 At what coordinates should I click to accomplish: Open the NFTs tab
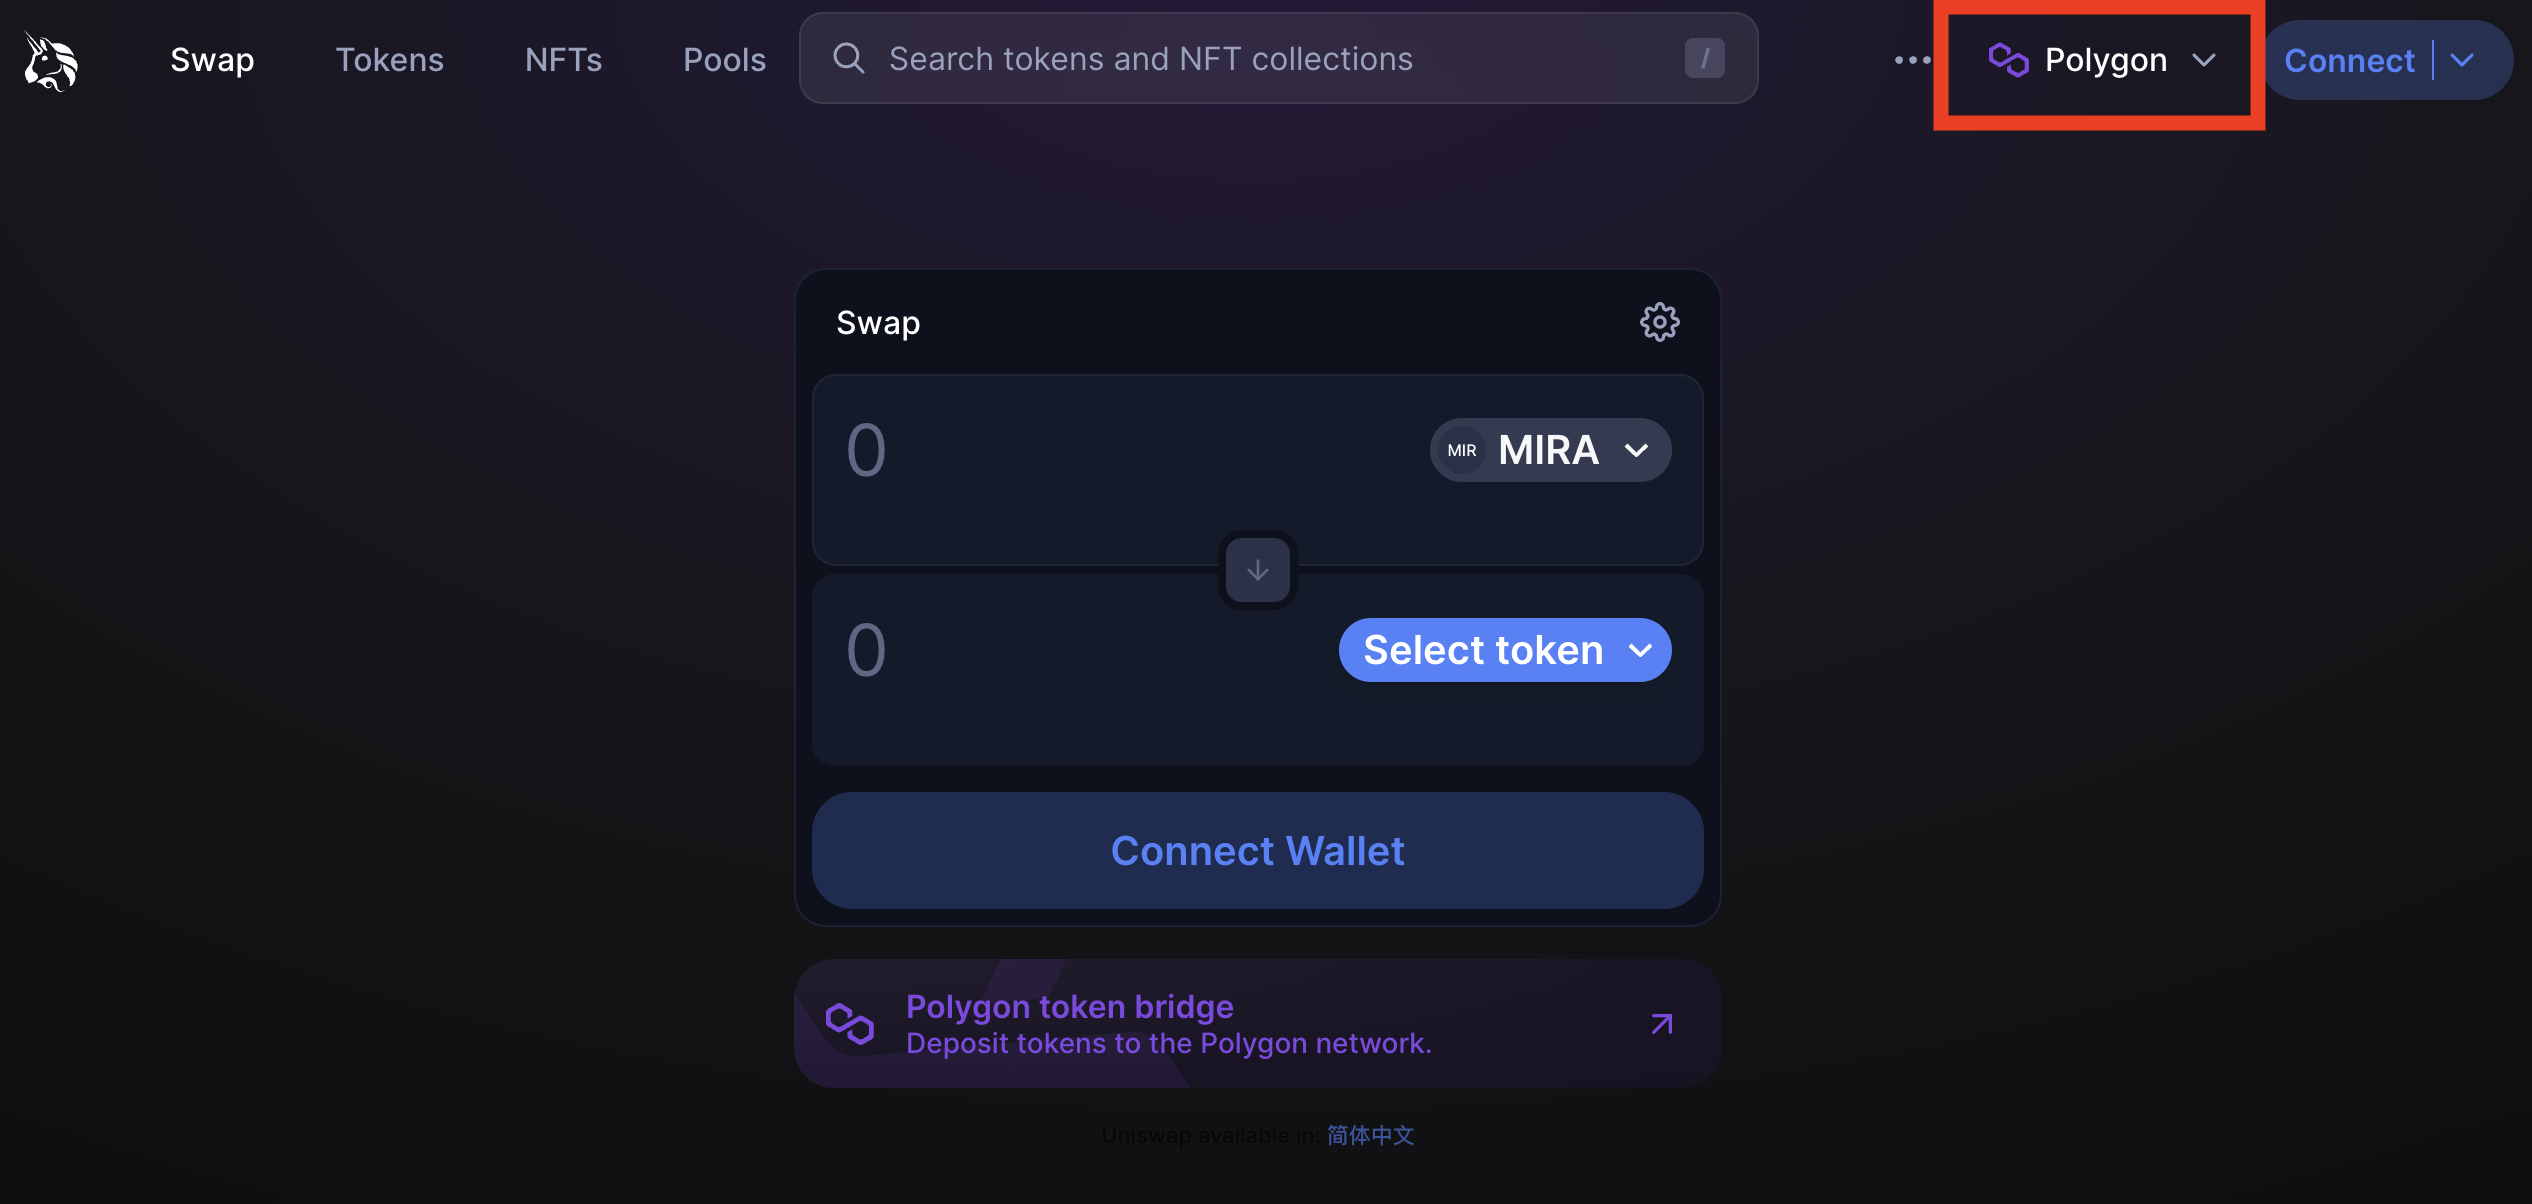563,60
